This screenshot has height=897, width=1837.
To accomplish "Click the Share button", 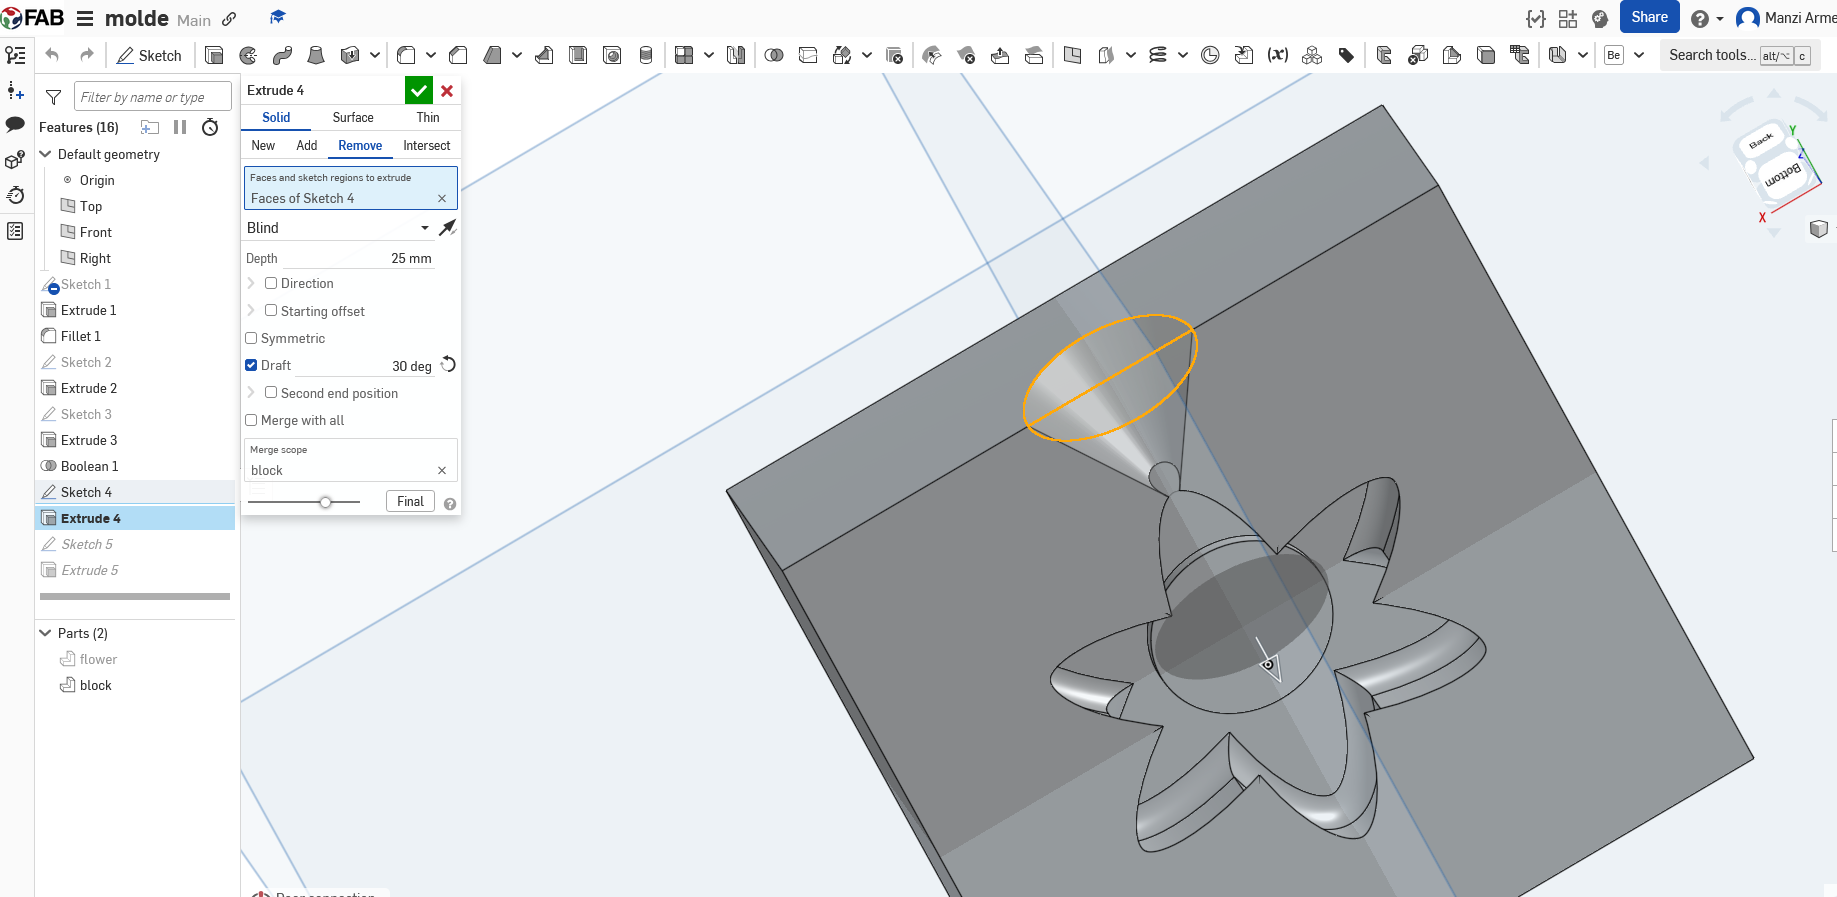I will pos(1649,17).
